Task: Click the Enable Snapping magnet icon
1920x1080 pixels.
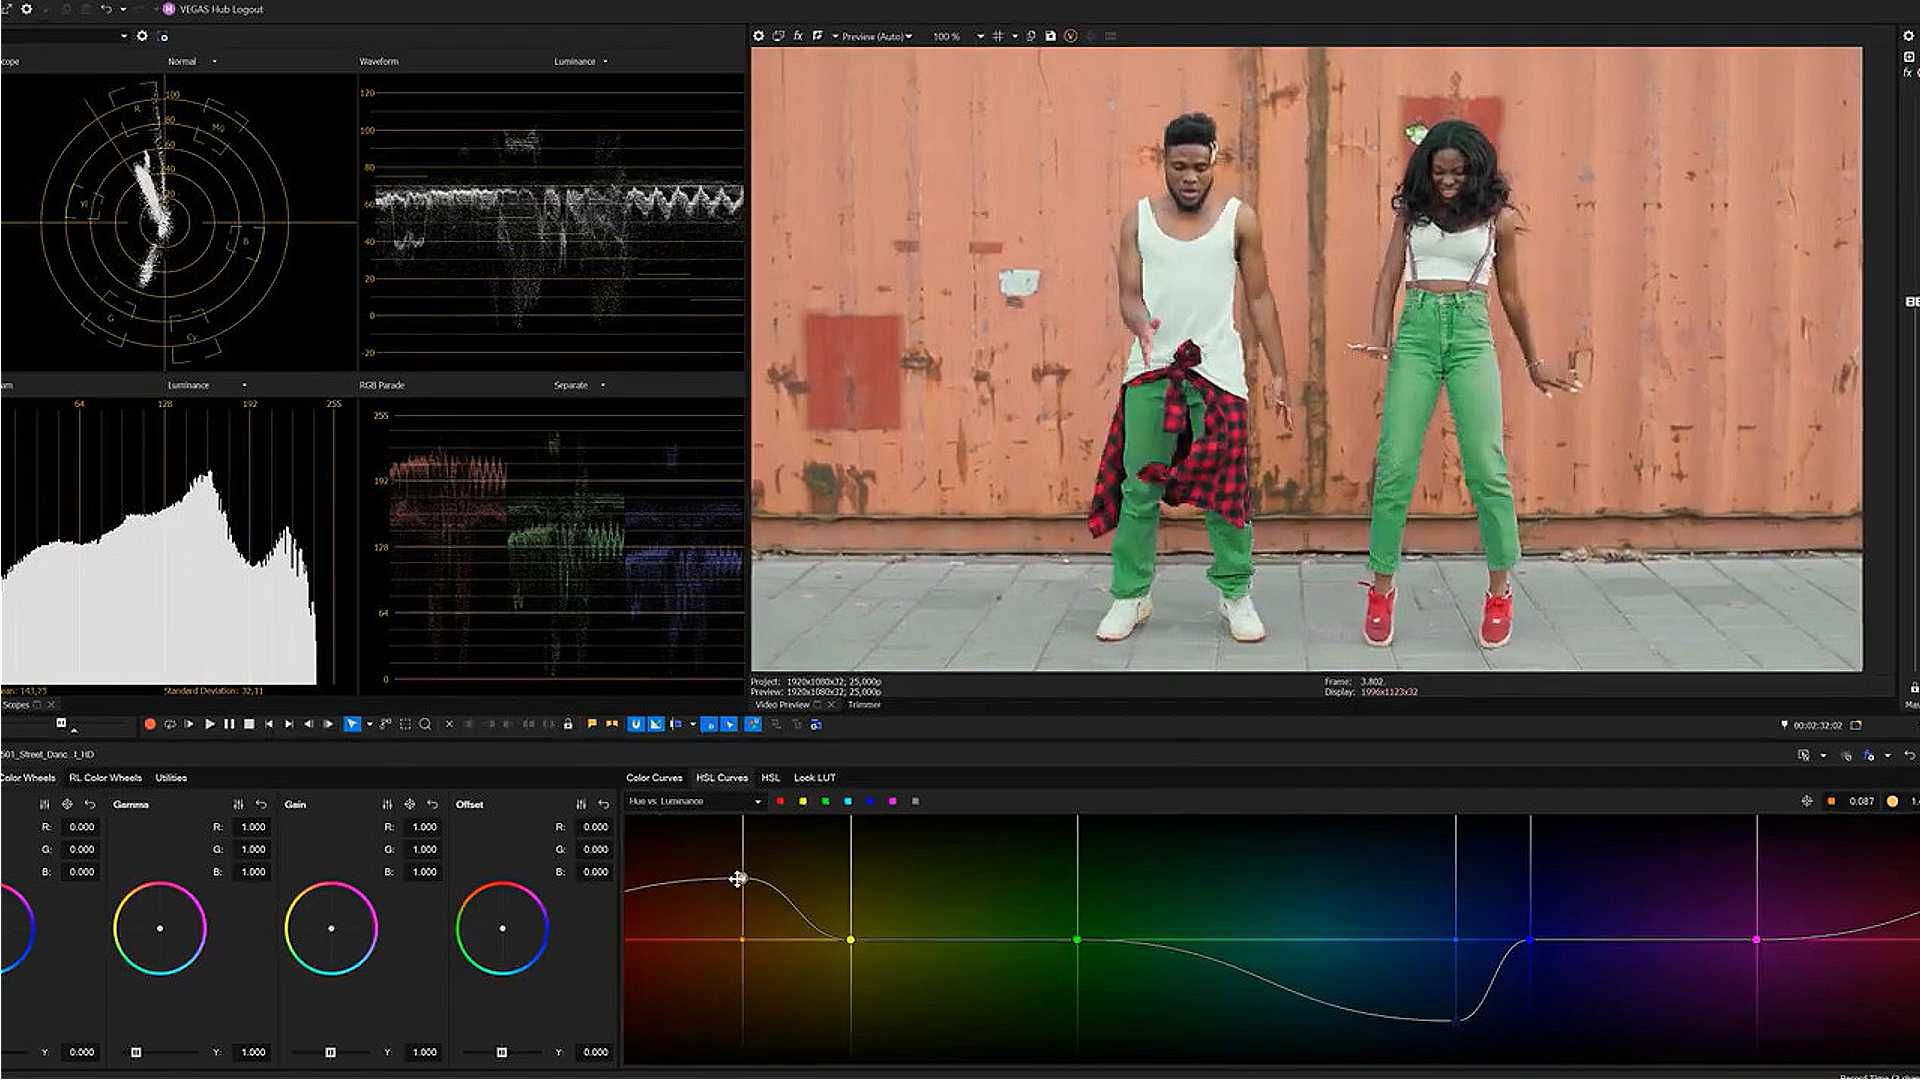Action: pos(636,724)
